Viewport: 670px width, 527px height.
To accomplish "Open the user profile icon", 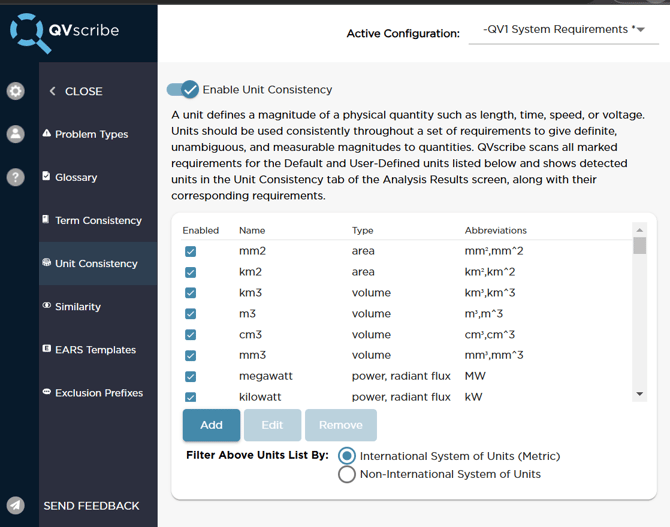I will (16, 134).
